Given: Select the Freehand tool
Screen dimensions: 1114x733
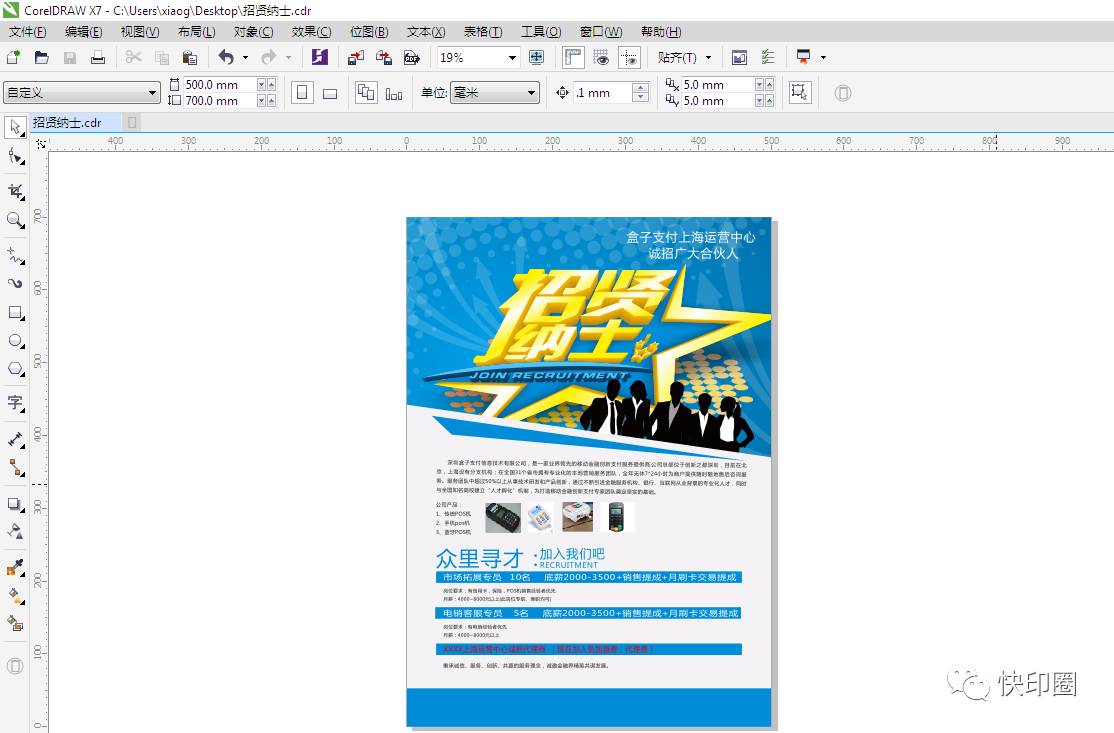Looking at the screenshot, I should (x=15, y=255).
